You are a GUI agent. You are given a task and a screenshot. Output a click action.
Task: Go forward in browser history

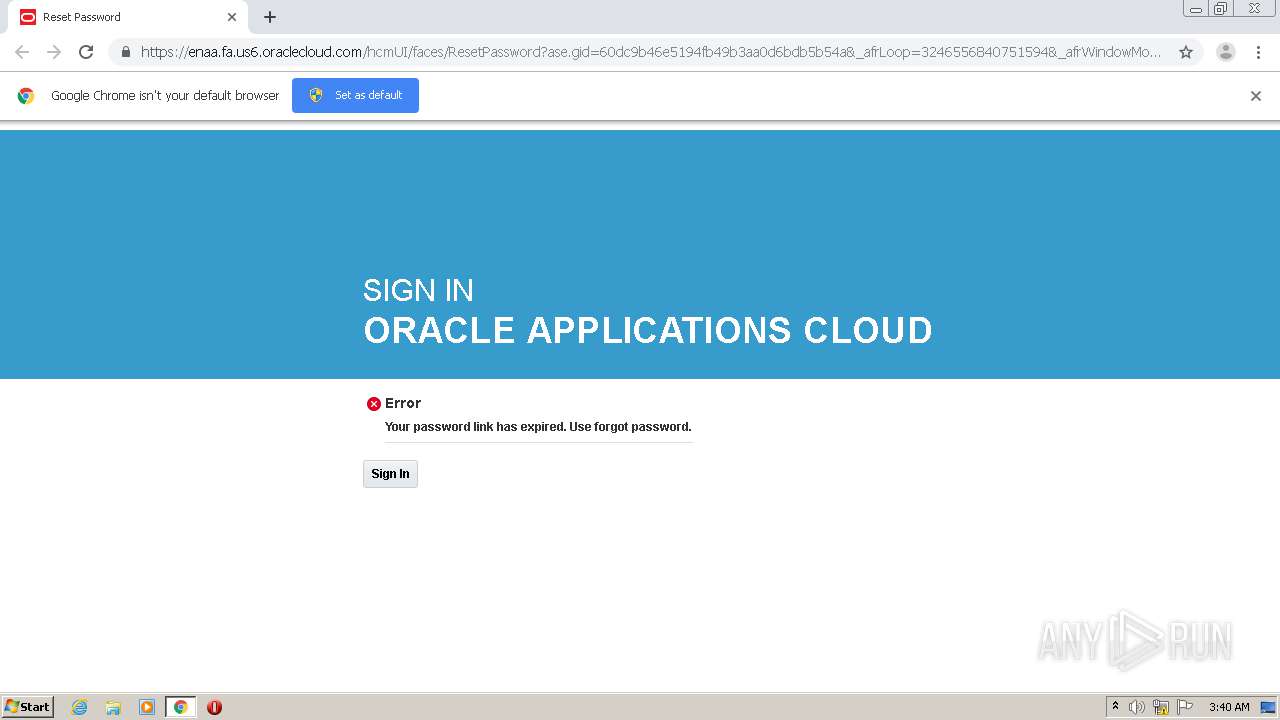point(54,52)
